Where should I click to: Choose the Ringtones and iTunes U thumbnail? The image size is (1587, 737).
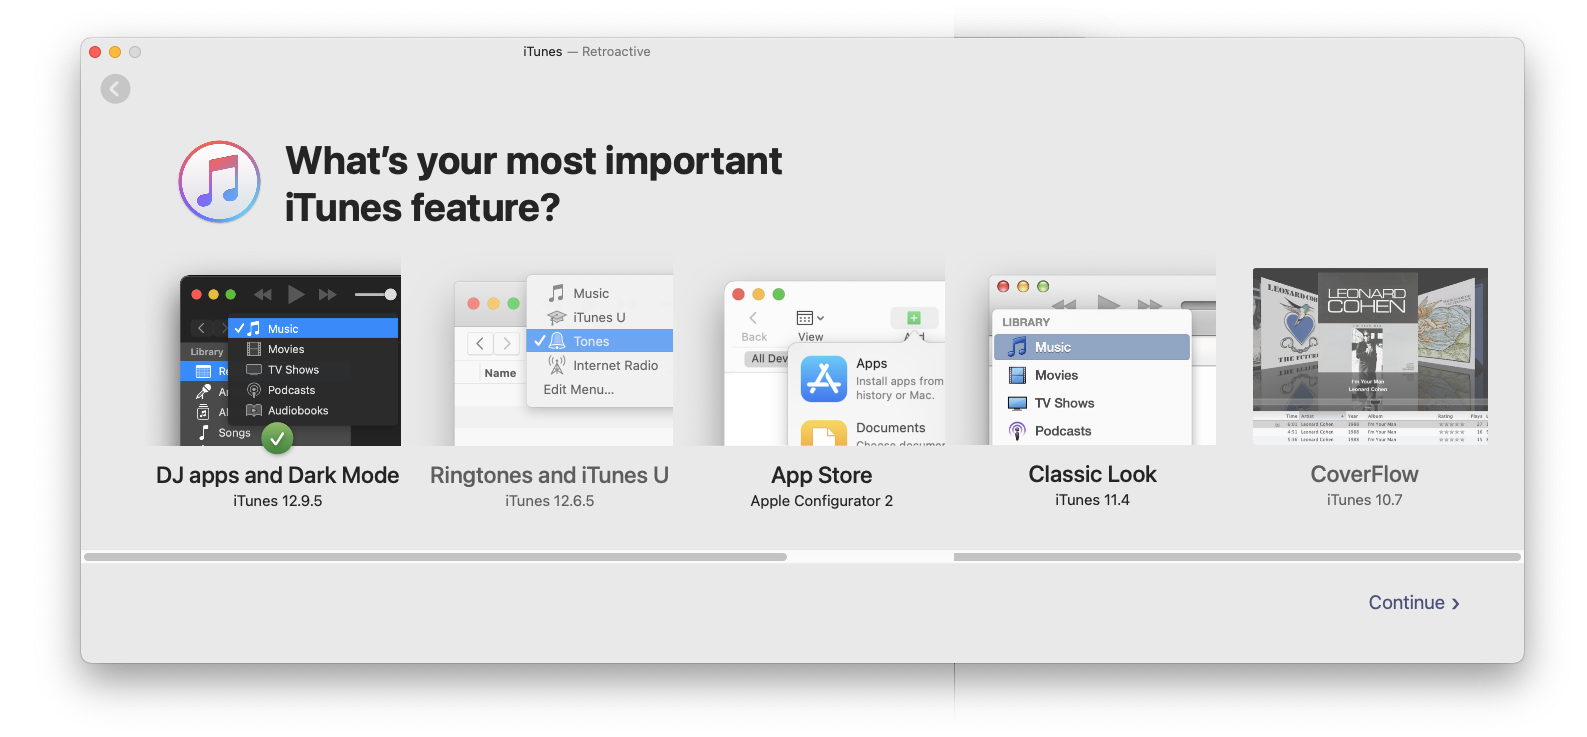[564, 360]
